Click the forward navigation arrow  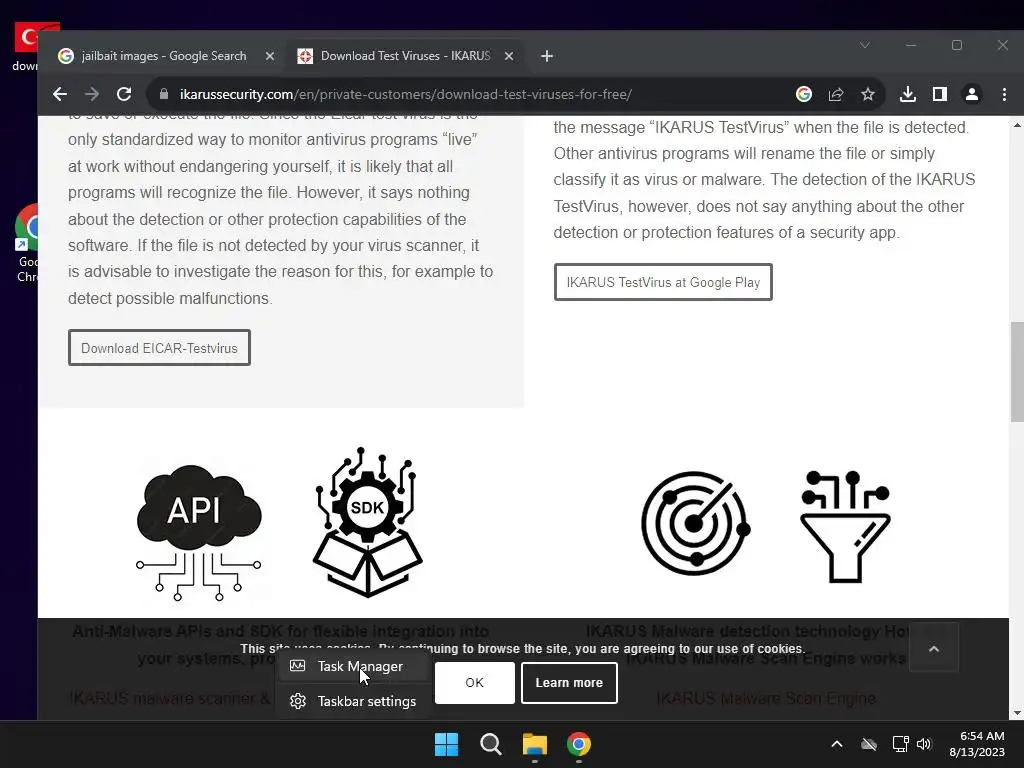[x=92, y=94]
